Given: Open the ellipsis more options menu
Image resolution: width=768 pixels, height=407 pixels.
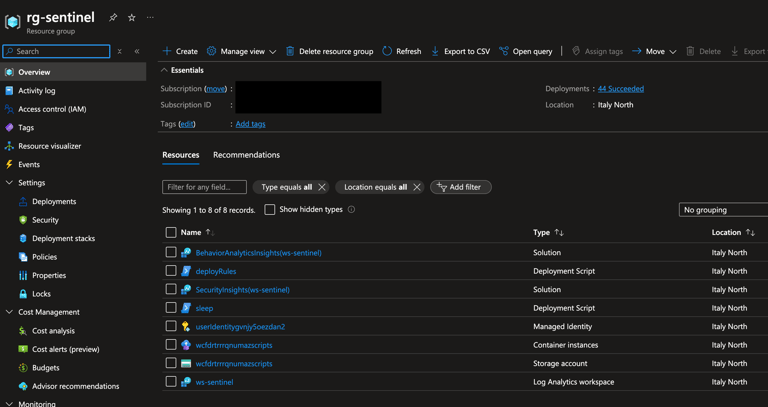Looking at the screenshot, I should (x=150, y=18).
